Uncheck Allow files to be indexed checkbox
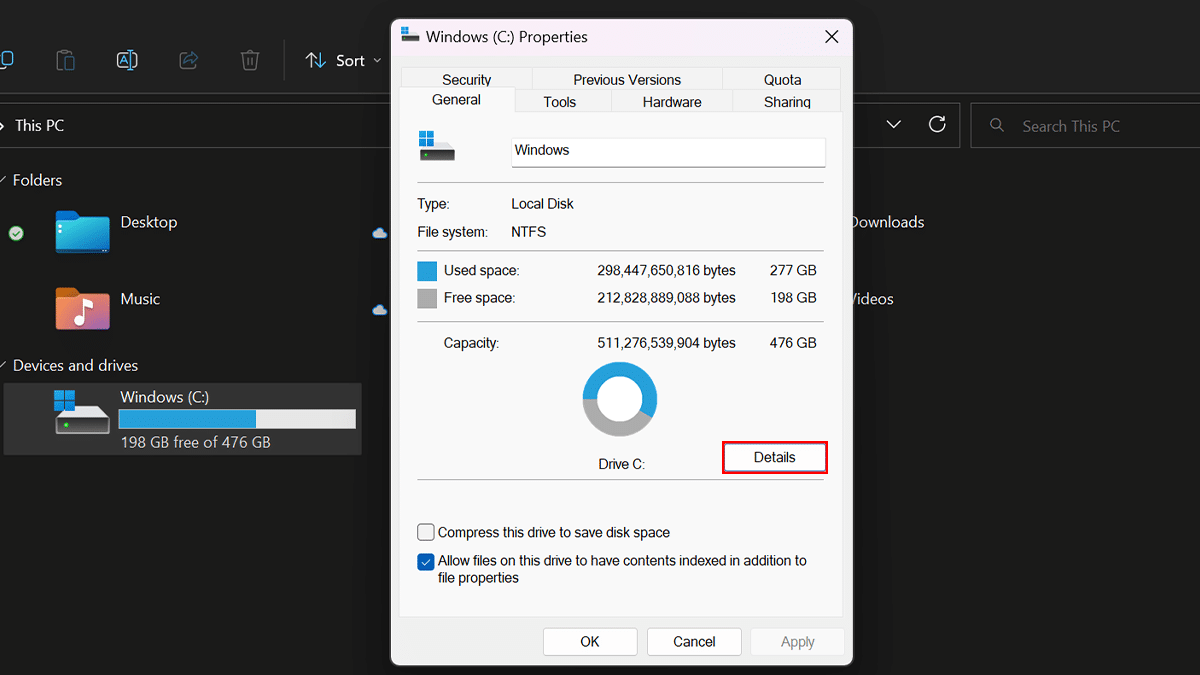Image resolution: width=1200 pixels, height=675 pixels. tap(426, 562)
